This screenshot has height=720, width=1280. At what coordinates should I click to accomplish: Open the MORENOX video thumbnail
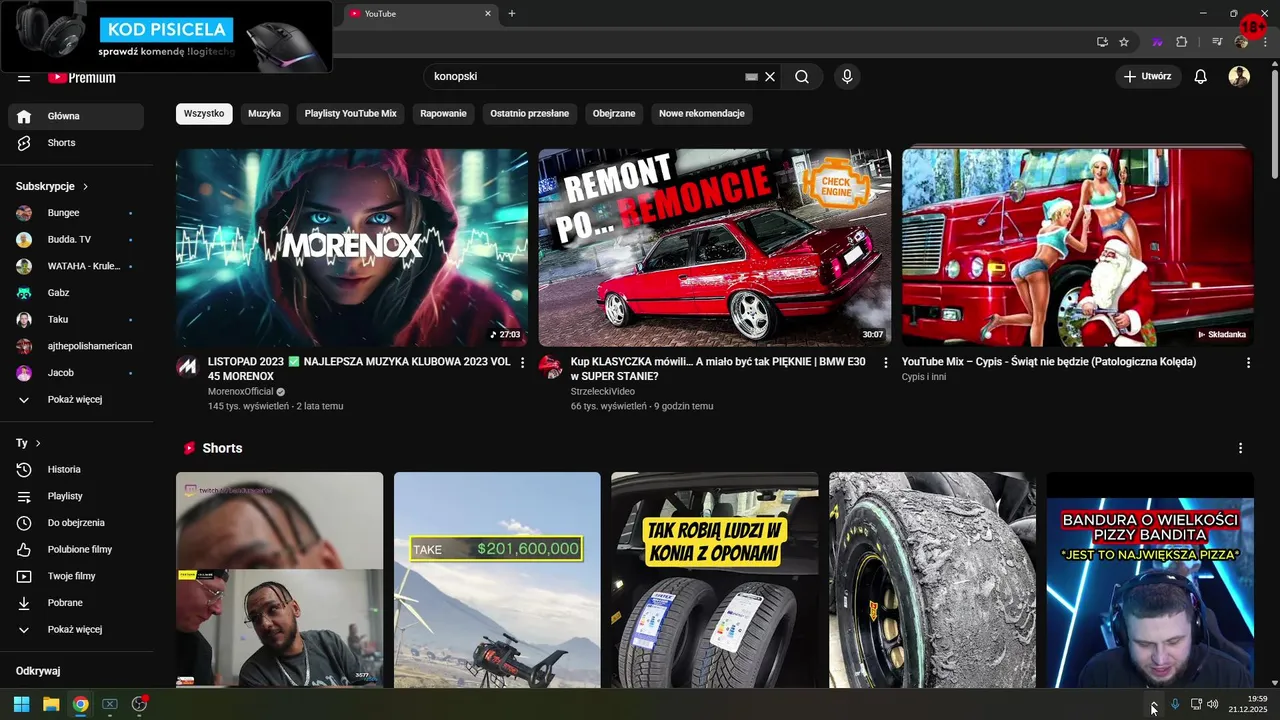tap(352, 247)
